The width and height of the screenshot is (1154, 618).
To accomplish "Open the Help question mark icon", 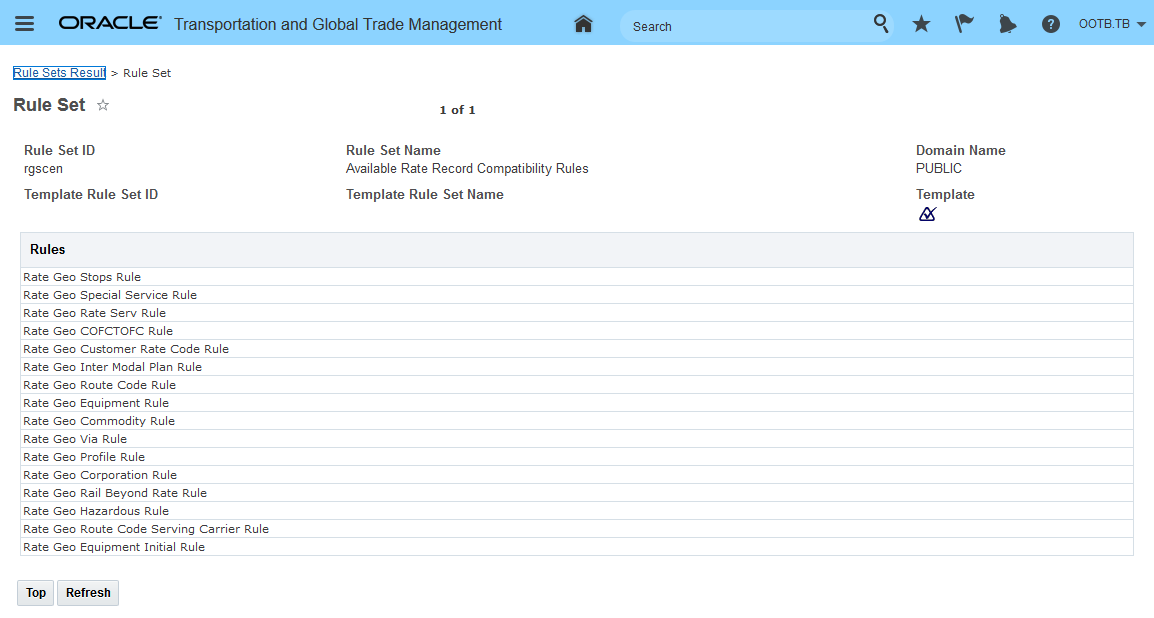I will [x=1050, y=24].
